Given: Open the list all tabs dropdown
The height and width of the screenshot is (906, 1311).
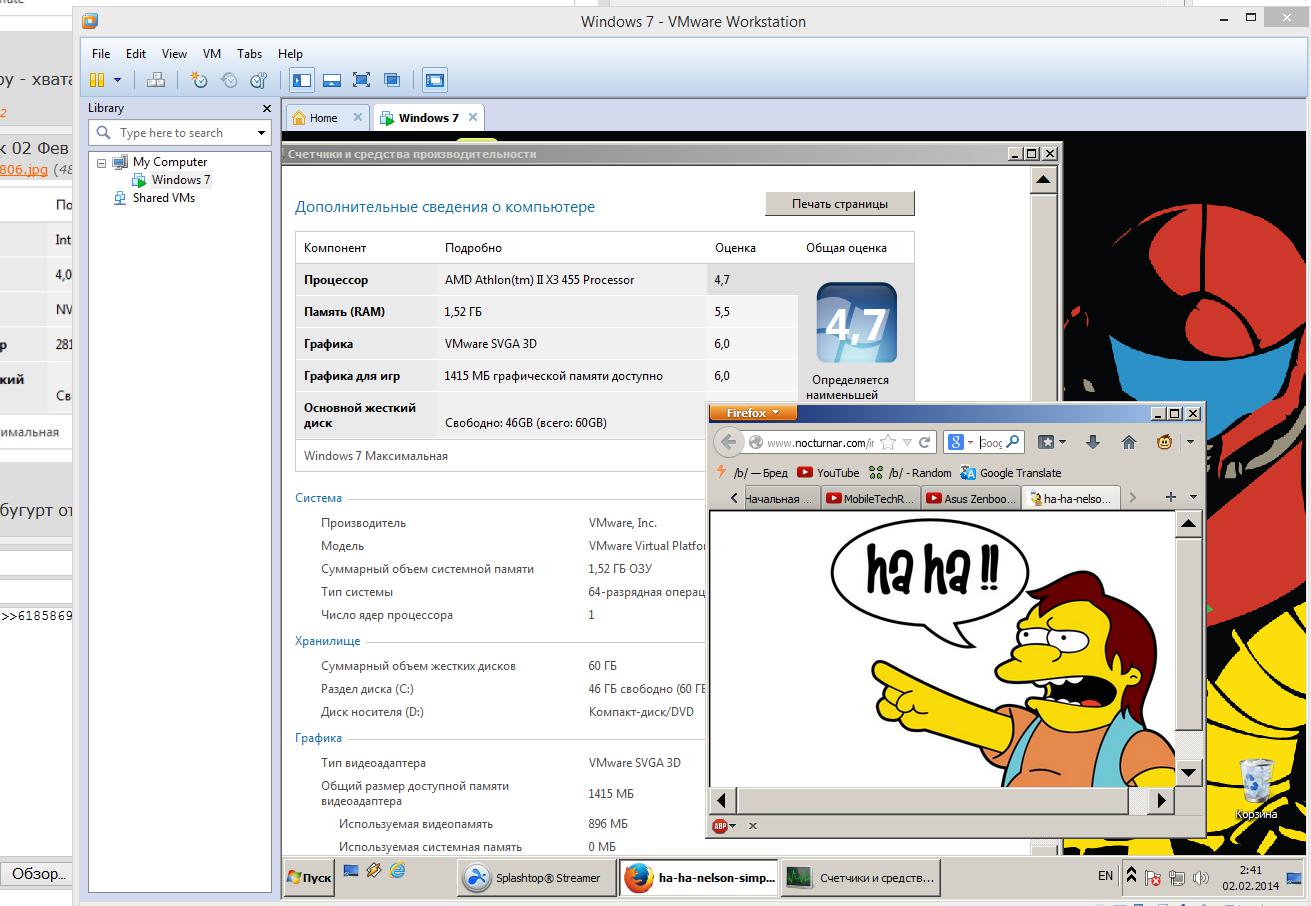Looking at the screenshot, I should point(1192,497).
